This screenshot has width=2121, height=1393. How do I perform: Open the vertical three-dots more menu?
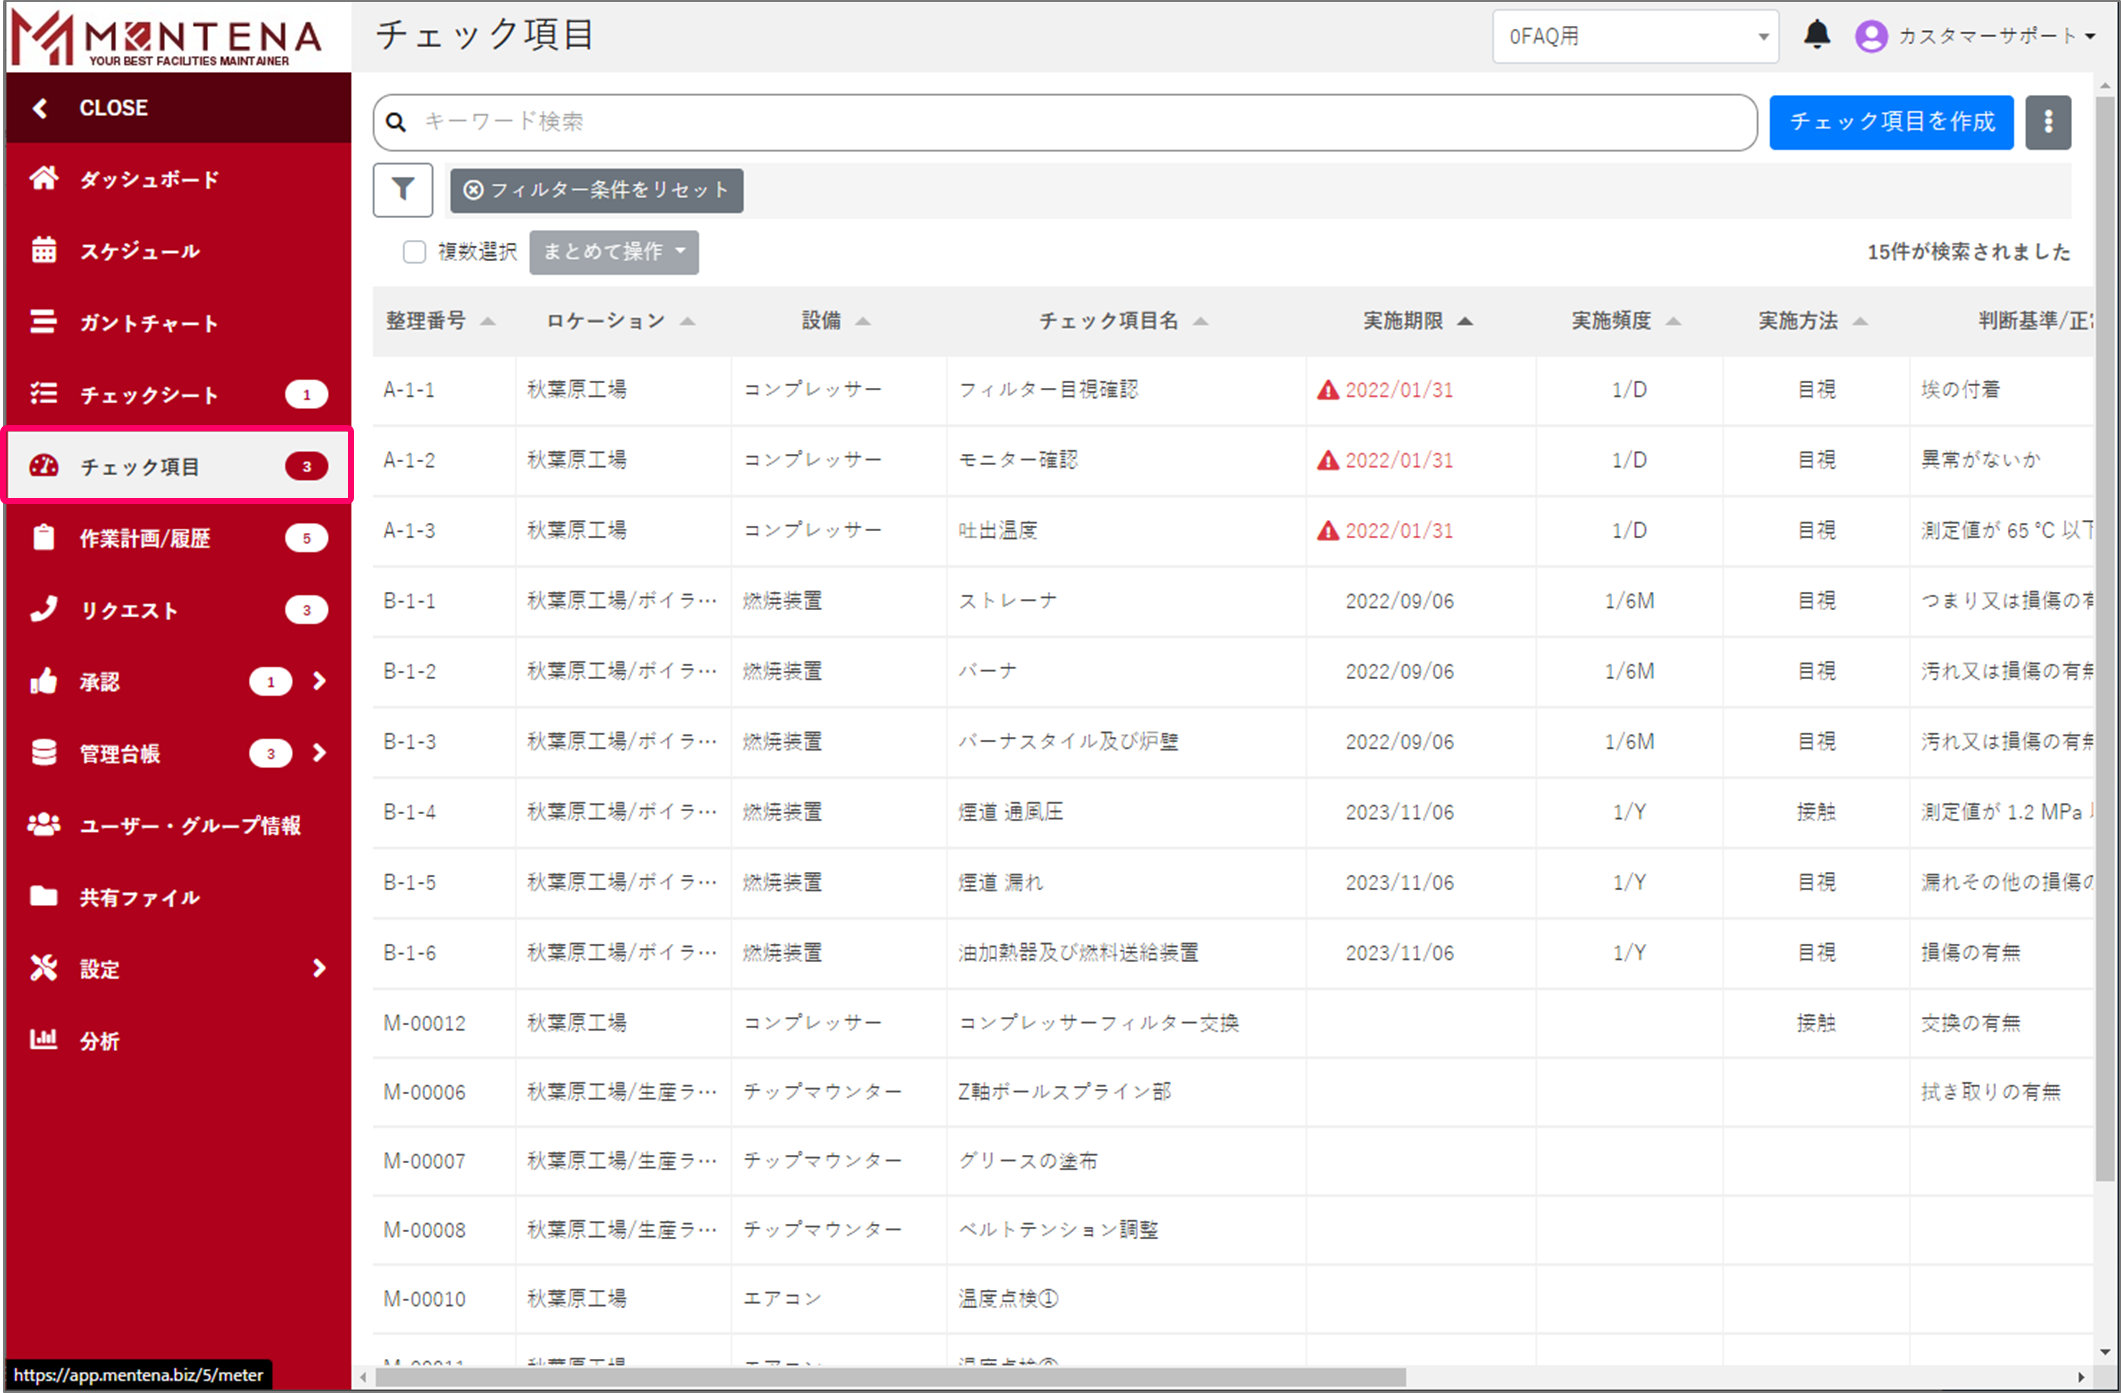click(x=2047, y=122)
